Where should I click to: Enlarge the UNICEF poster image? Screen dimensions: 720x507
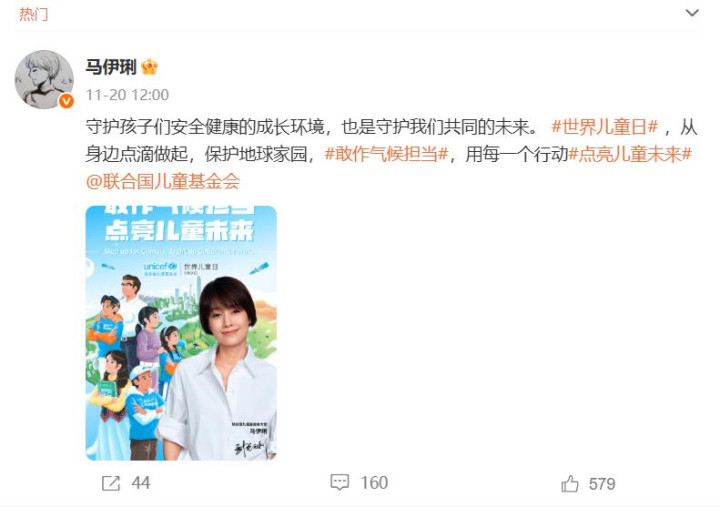pos(181,333)
